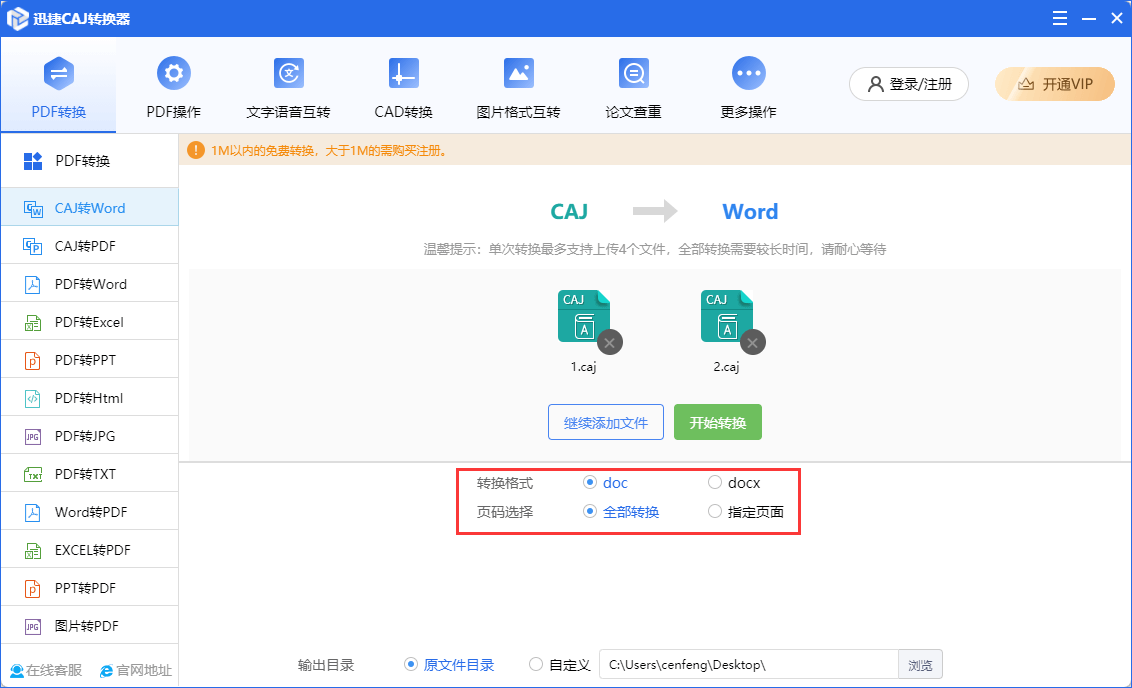The height and width of the screenshot is (688, 1132).
Task: Click the 开始转换 green button
Action: [717, 423]
